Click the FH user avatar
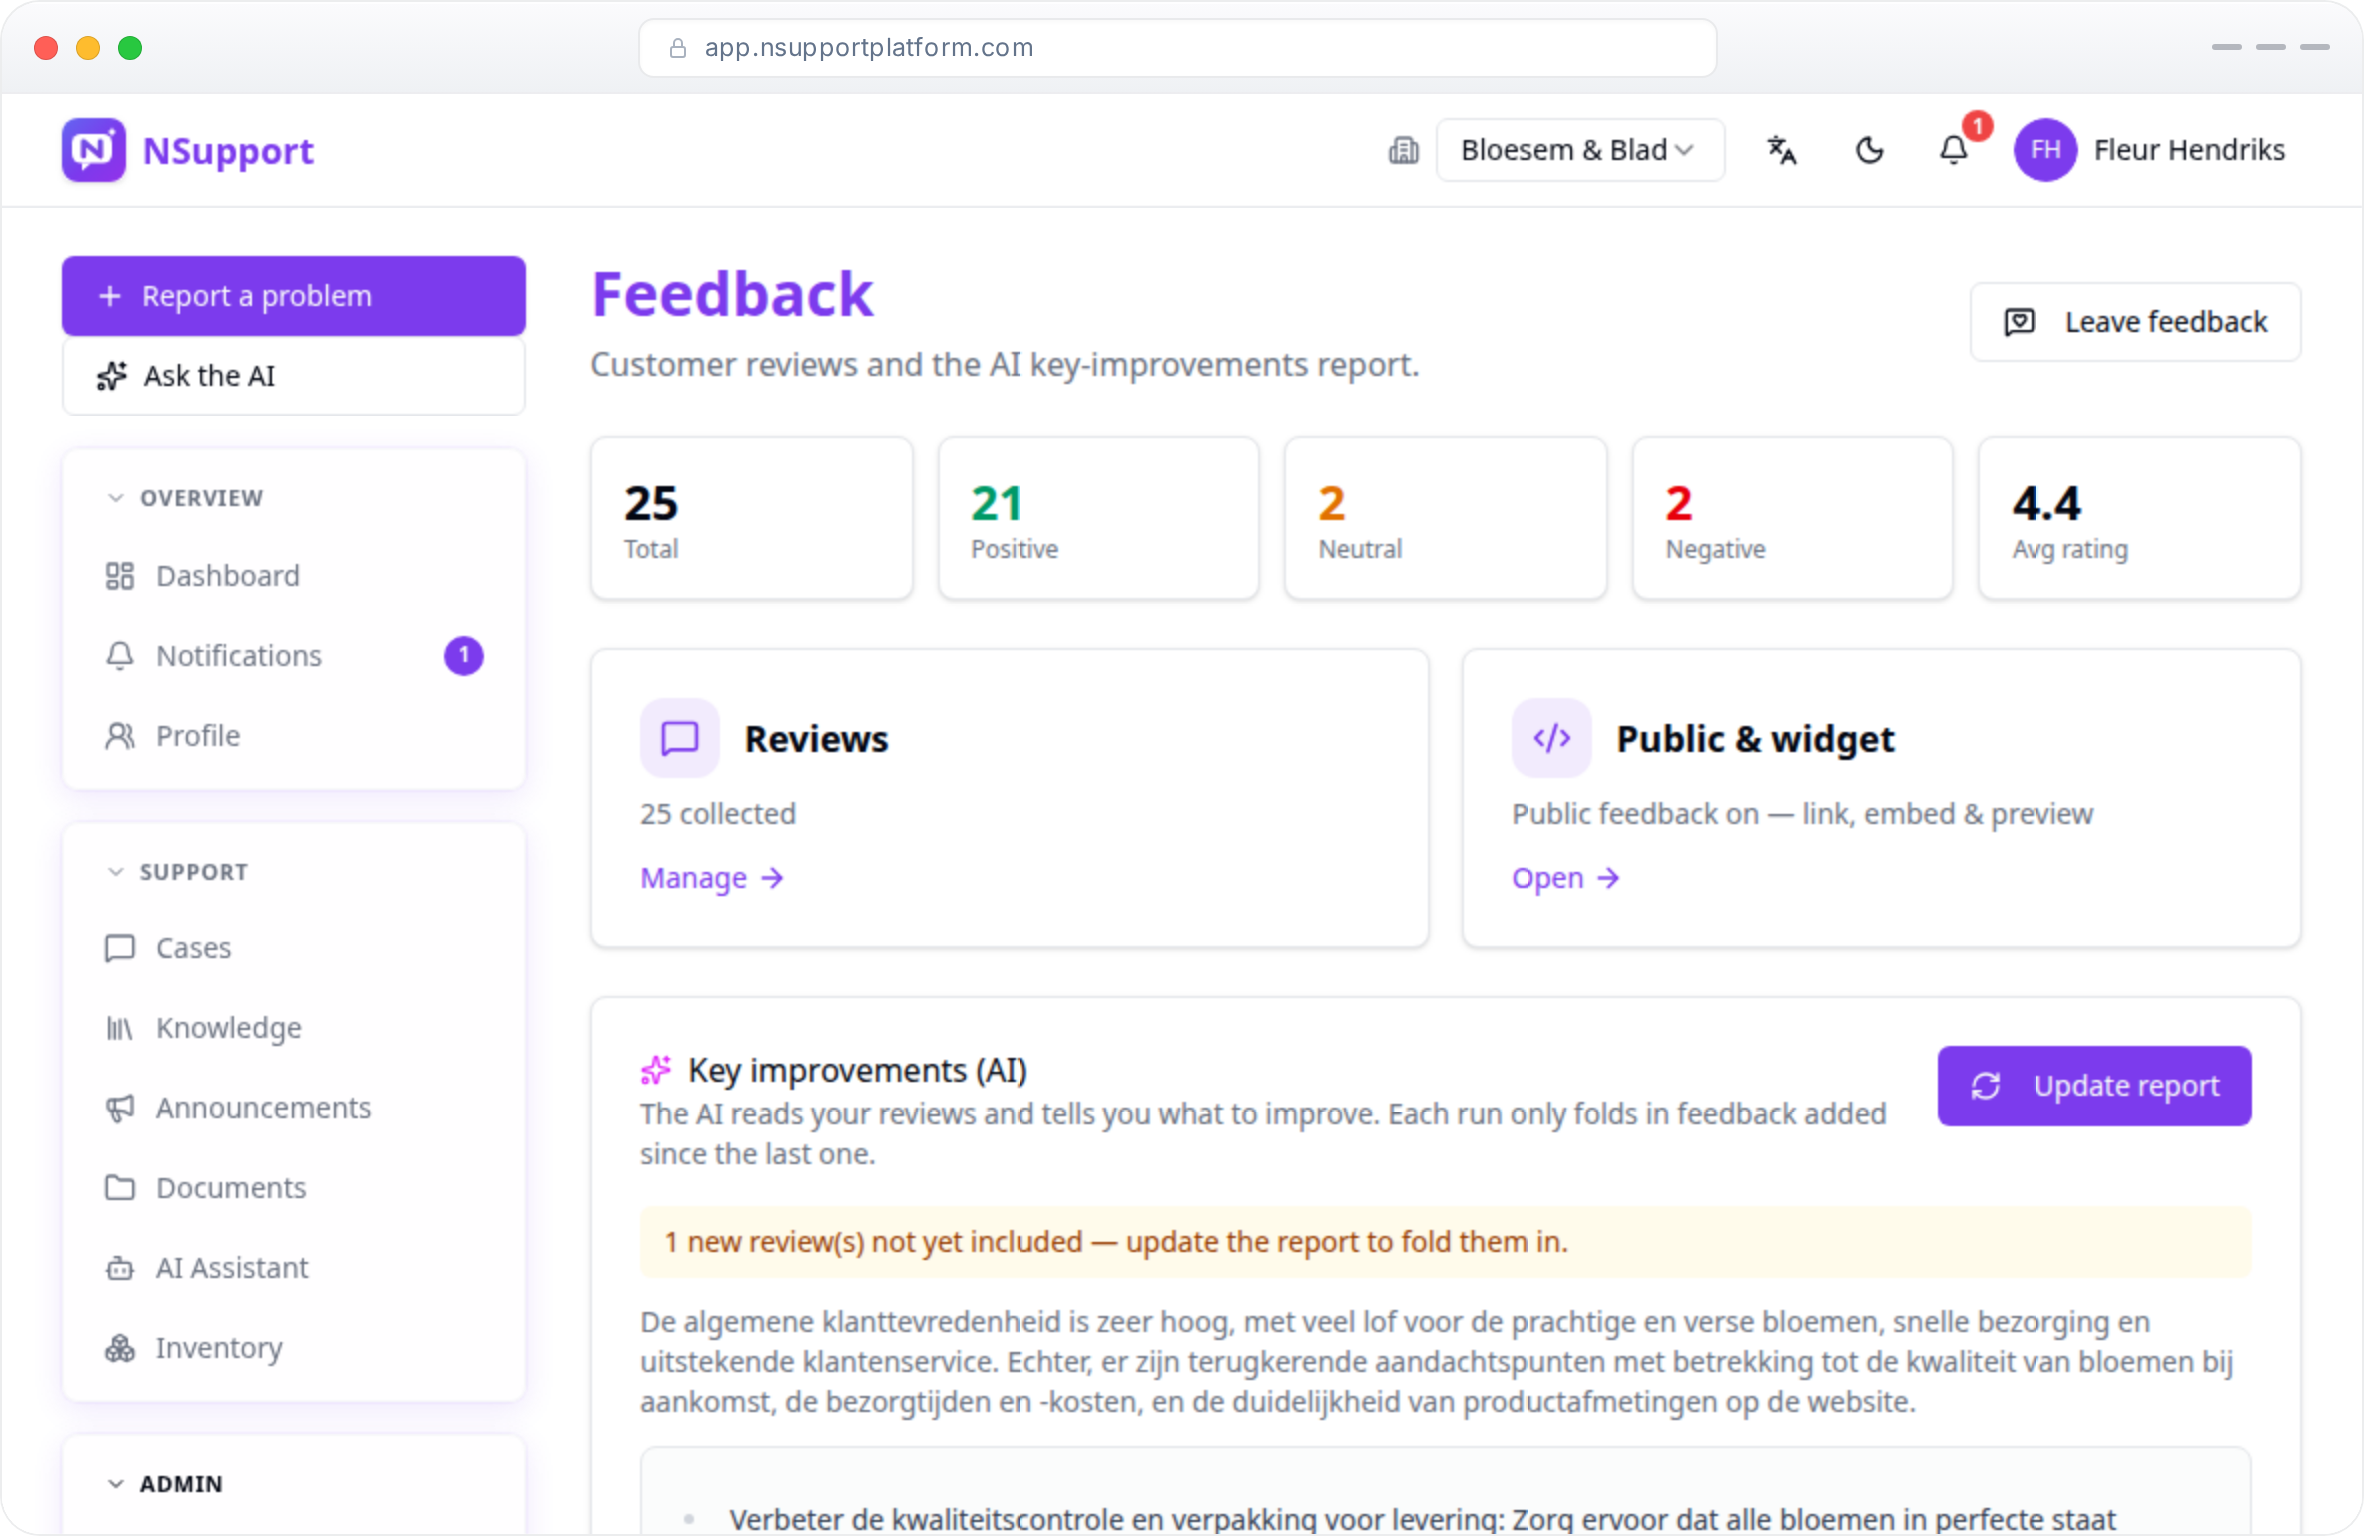This screenshot has height=1536, width=2364. click(2045, 150)
